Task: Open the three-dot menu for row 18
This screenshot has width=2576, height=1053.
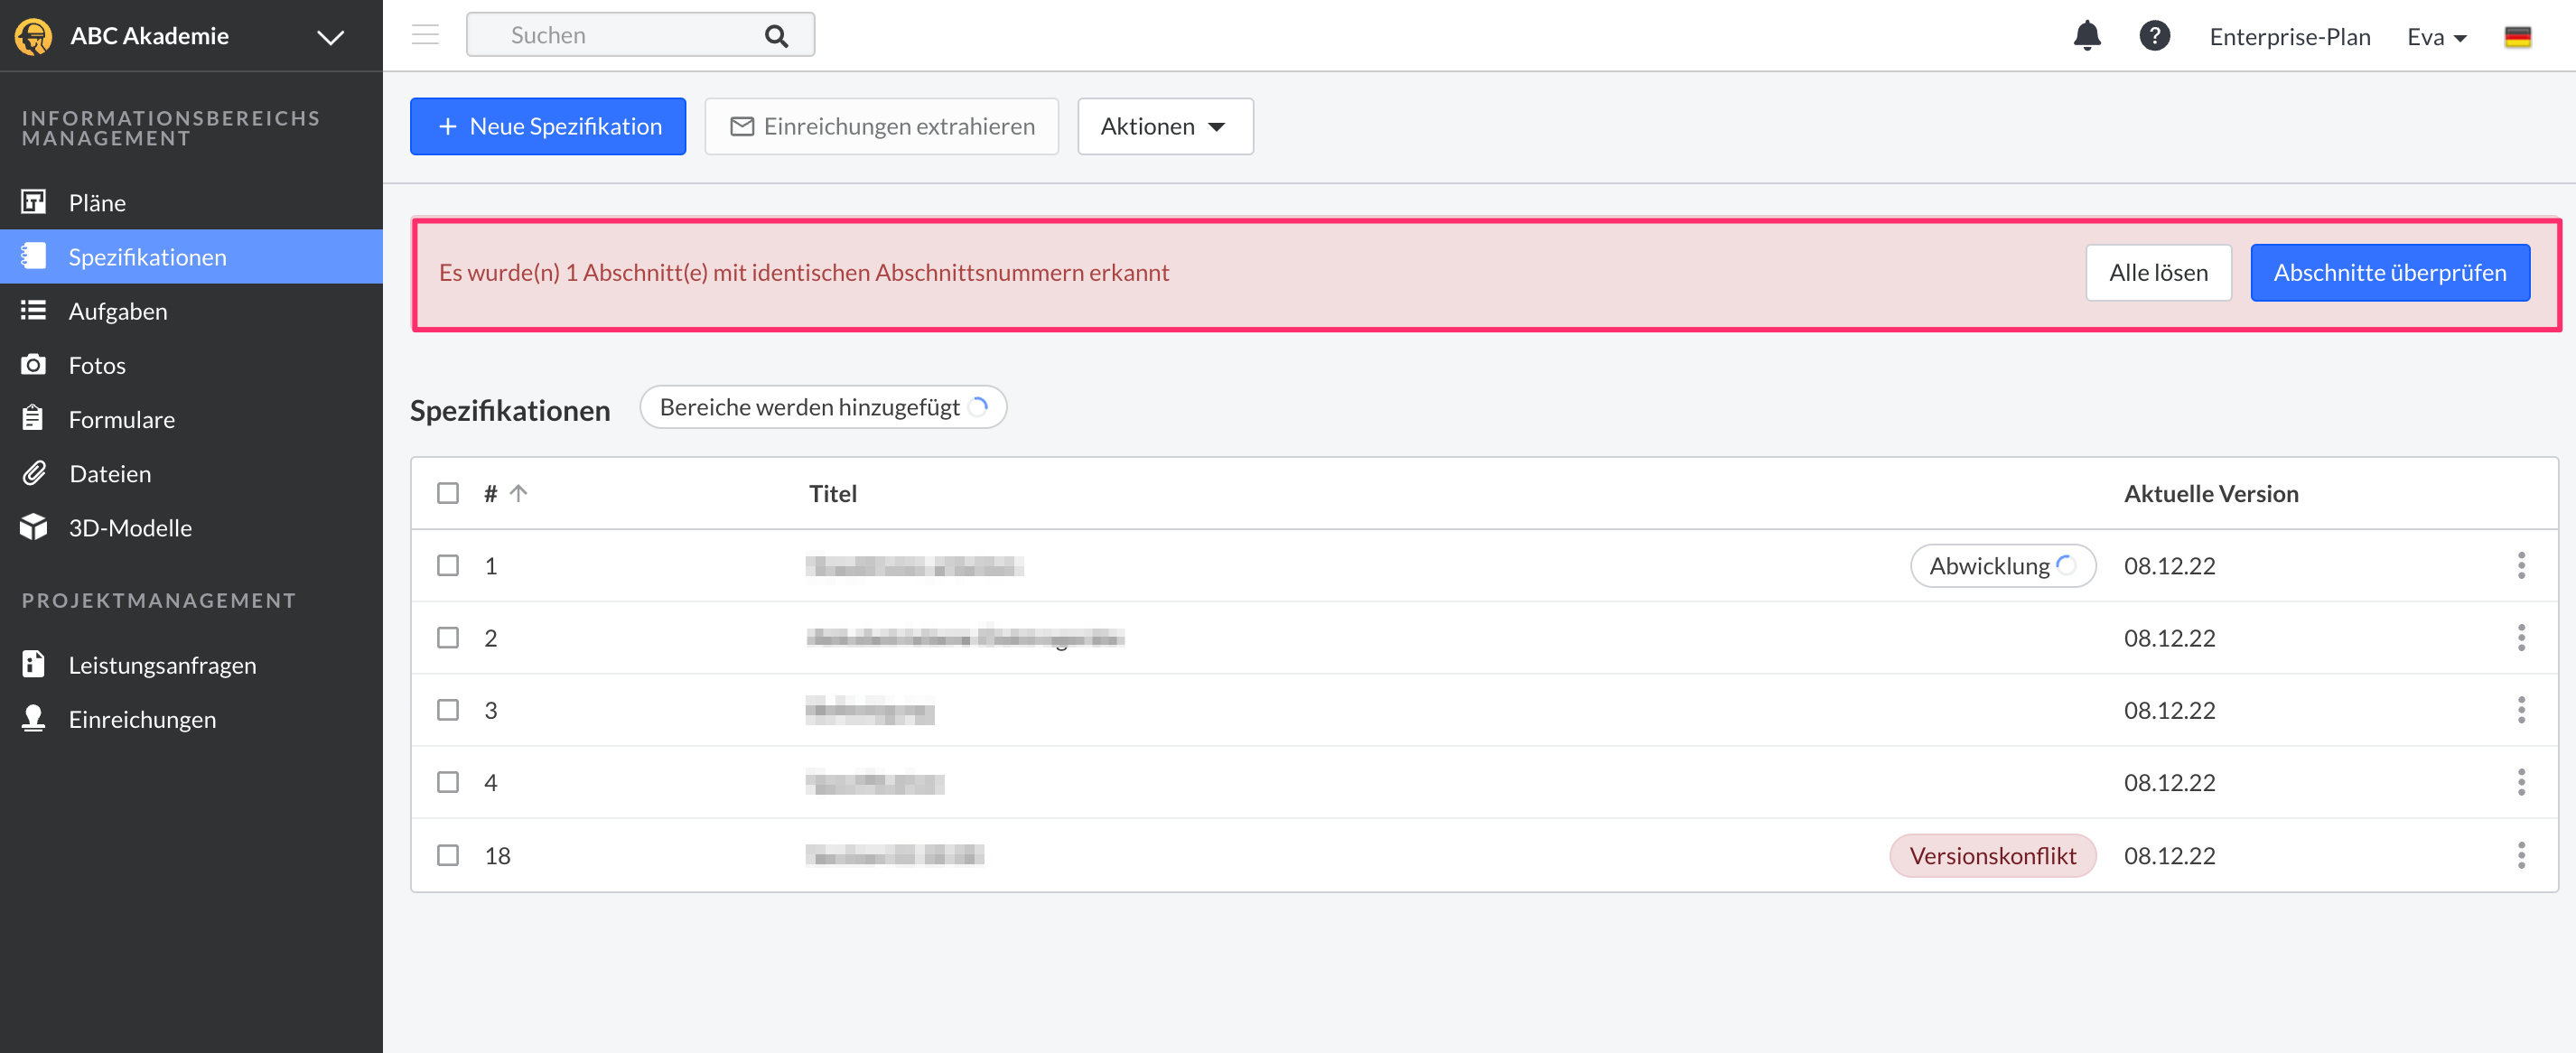Action: pyautogui.click(x=2520, y=855)
